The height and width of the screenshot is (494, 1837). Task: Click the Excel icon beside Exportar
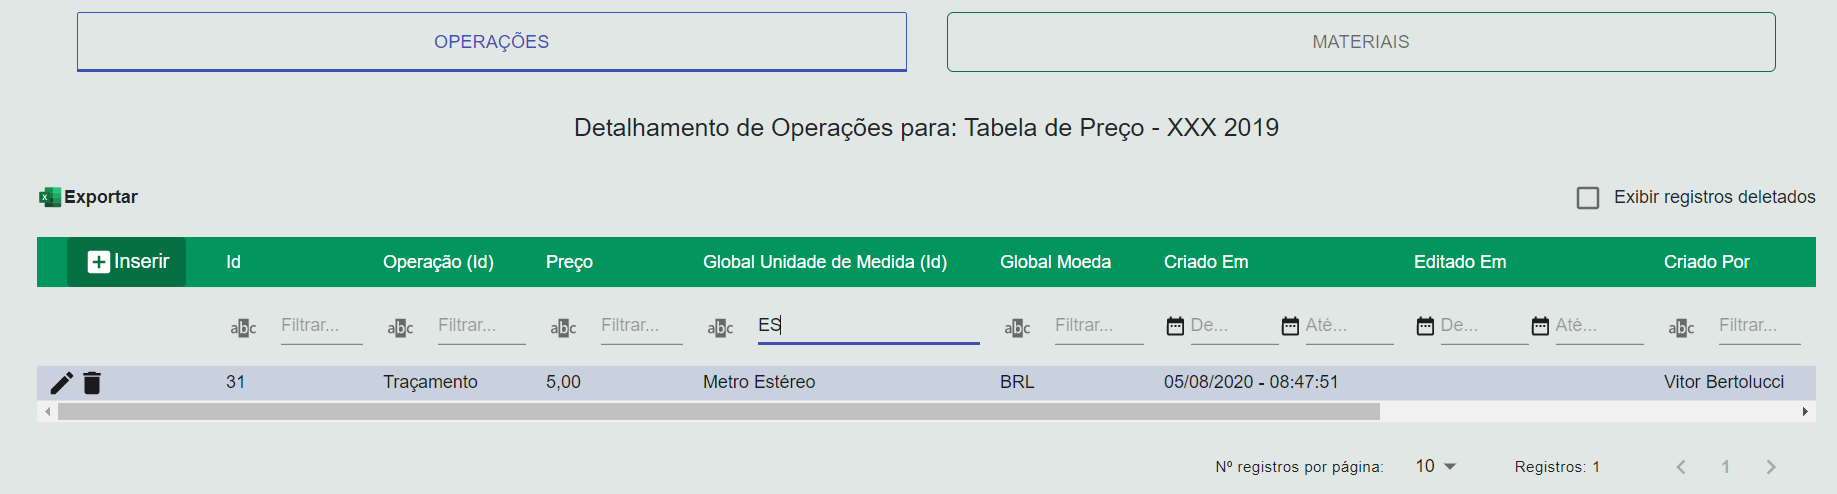49,197
